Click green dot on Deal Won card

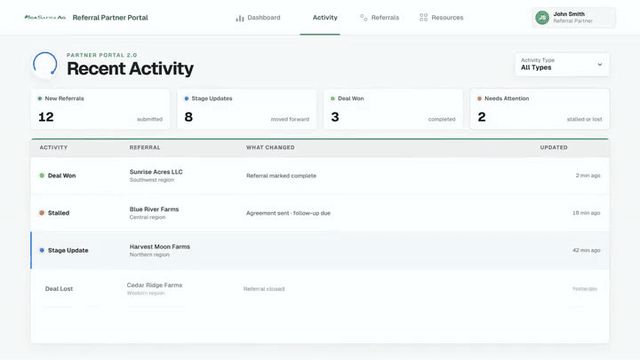[x=333, y=98]
